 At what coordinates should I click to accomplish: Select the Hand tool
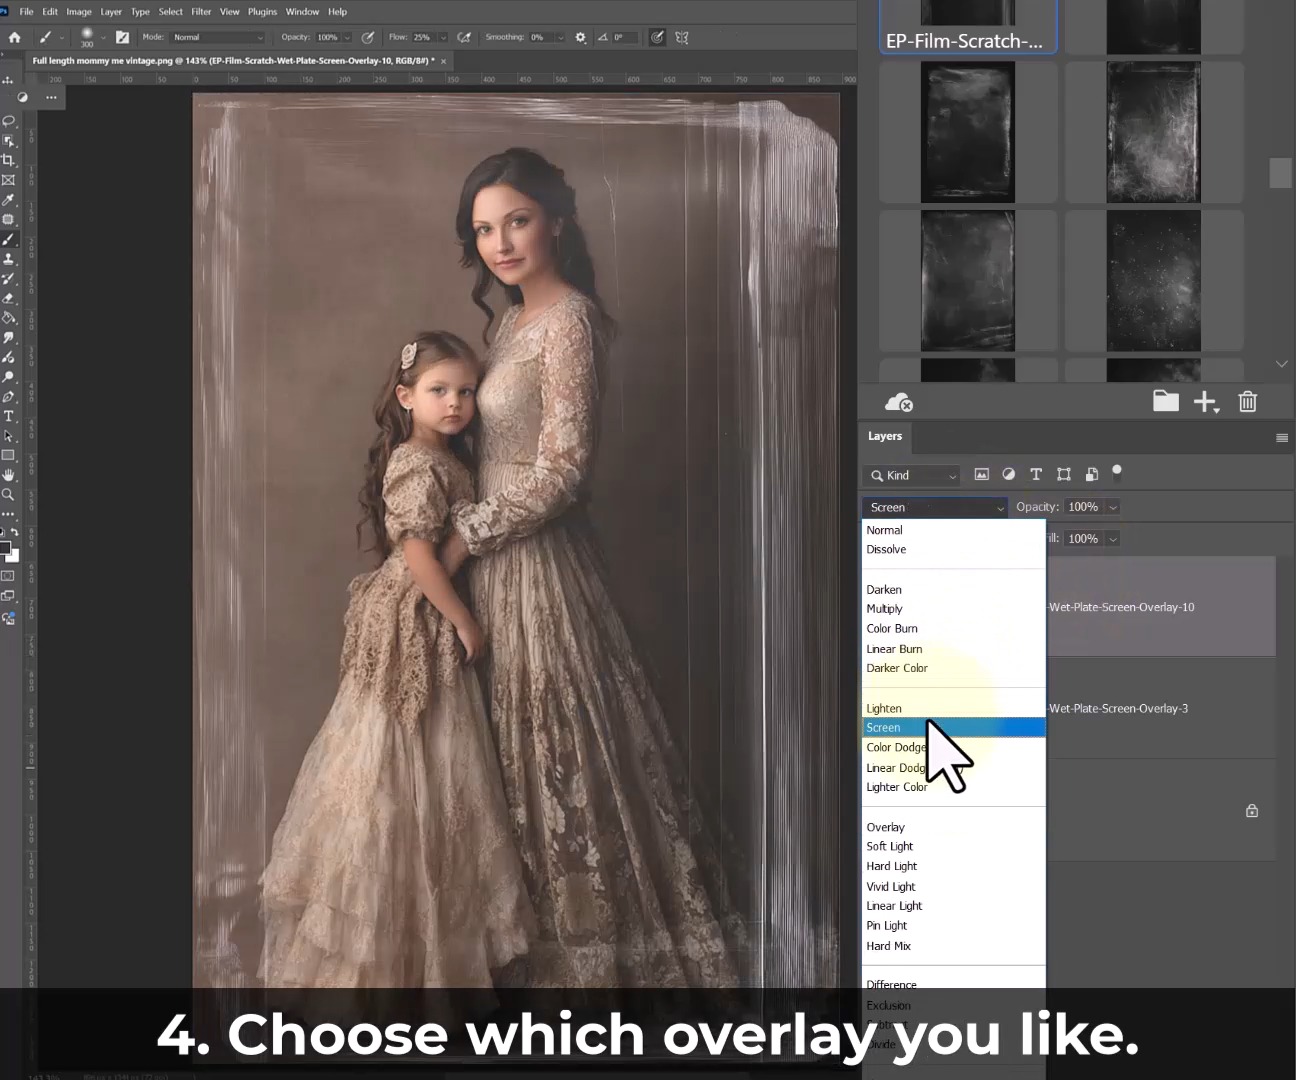[9, 475]
